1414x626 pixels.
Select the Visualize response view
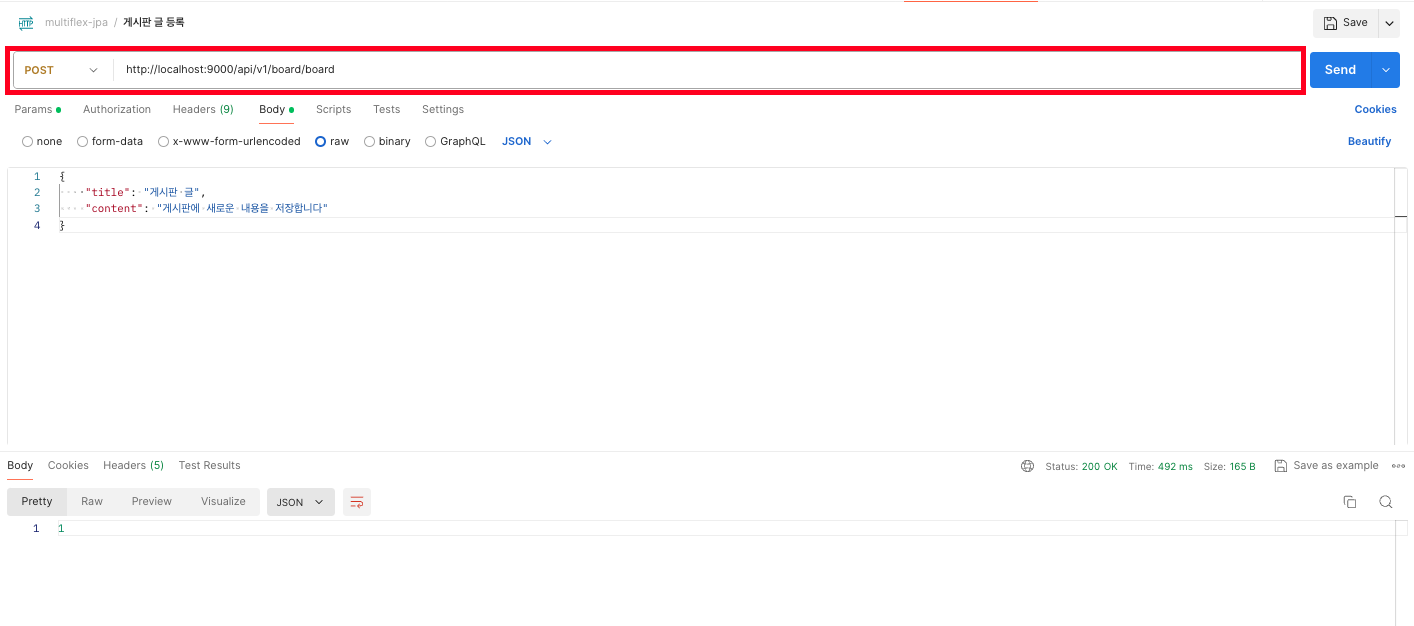point(223,502)
